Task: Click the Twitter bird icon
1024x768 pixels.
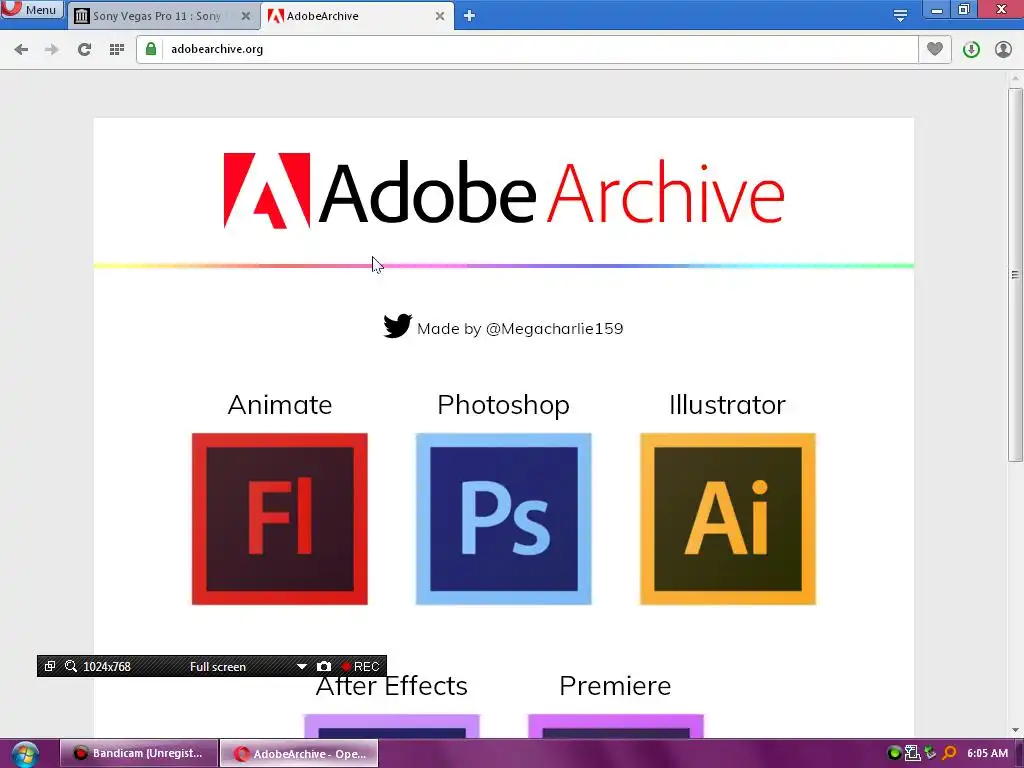Action: point(397,326)
